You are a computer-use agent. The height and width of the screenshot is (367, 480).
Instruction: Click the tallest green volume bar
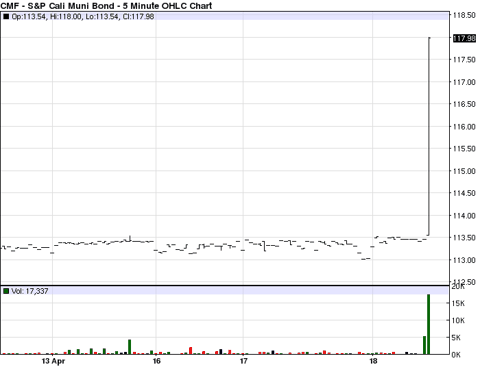tap(428, 324)
